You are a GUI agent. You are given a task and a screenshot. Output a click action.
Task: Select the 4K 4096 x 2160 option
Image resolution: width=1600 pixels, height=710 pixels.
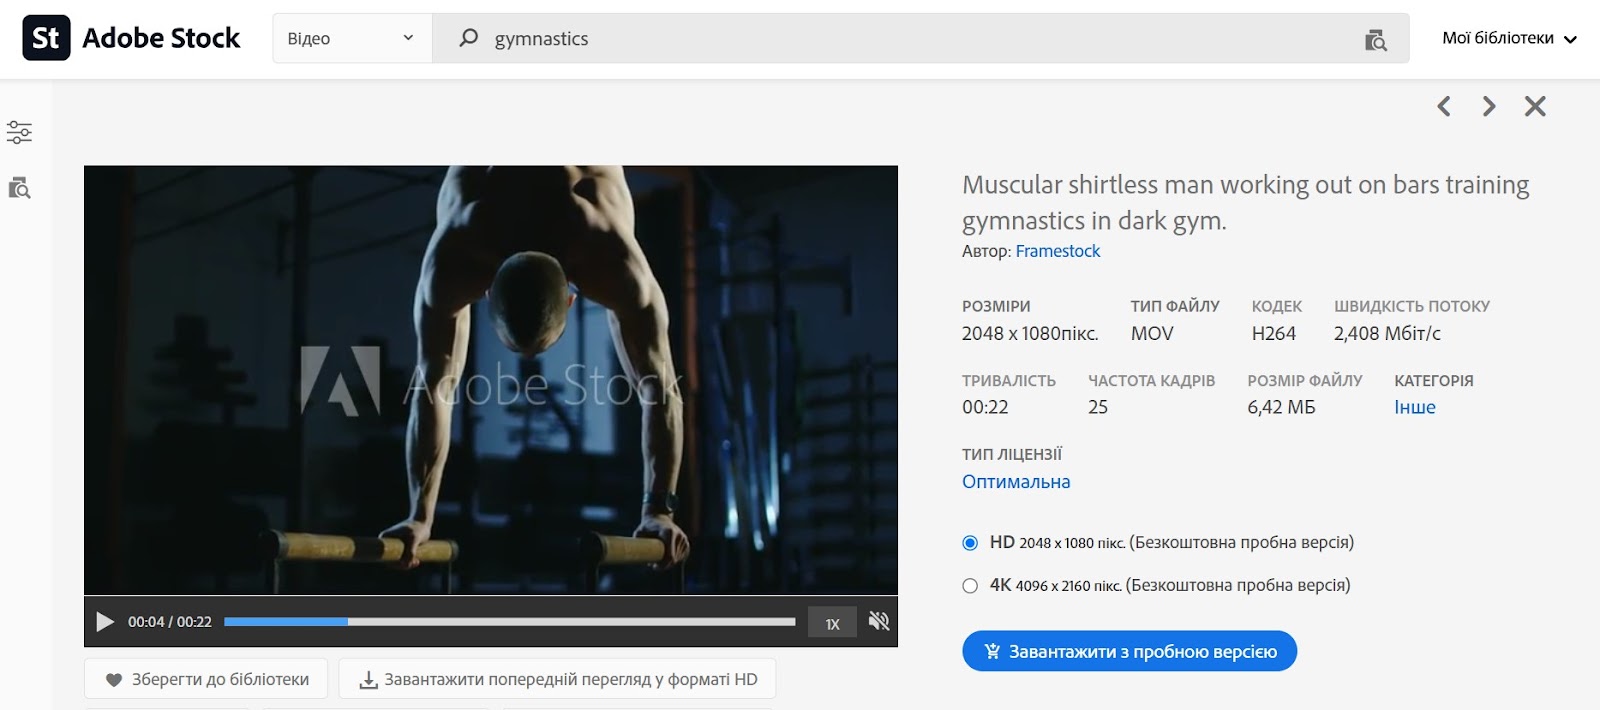(970, 586)
